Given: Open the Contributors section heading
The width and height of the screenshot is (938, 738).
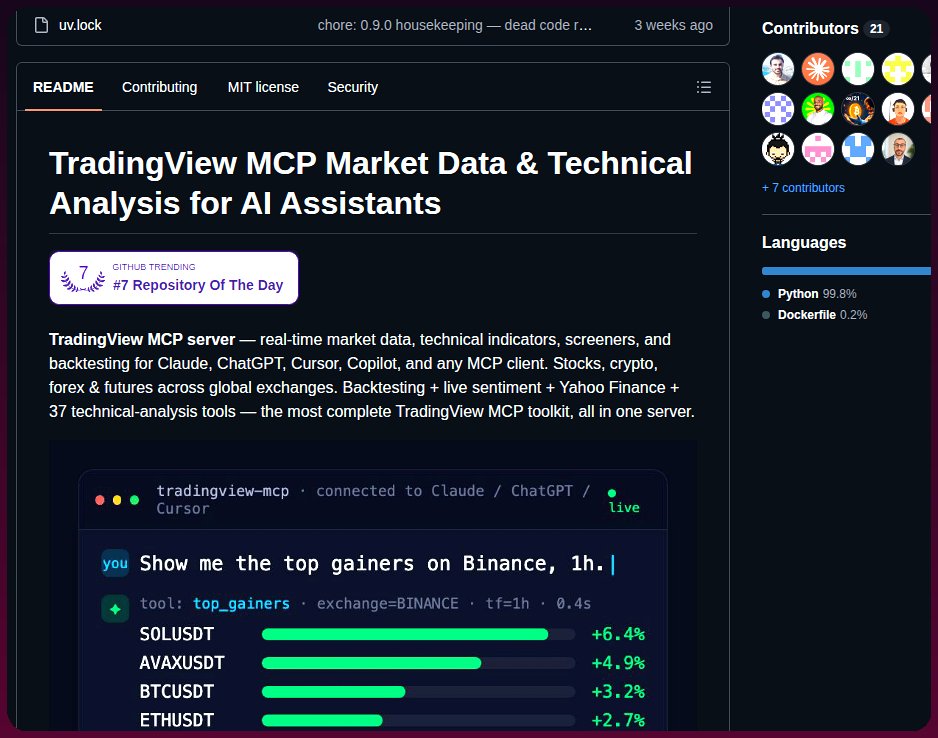Looking at the screenshot, I should pos(810,28).
